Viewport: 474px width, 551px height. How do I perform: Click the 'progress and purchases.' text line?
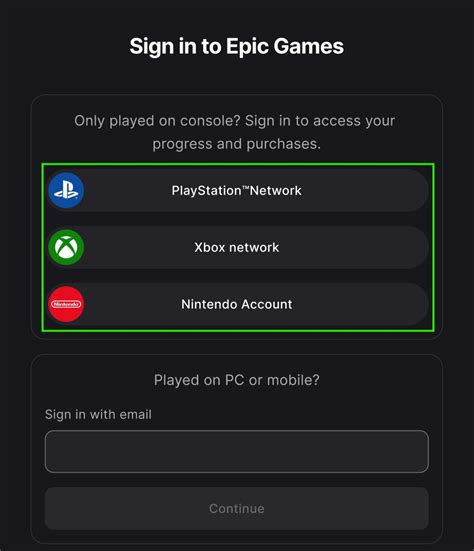[x=236, y=144]
